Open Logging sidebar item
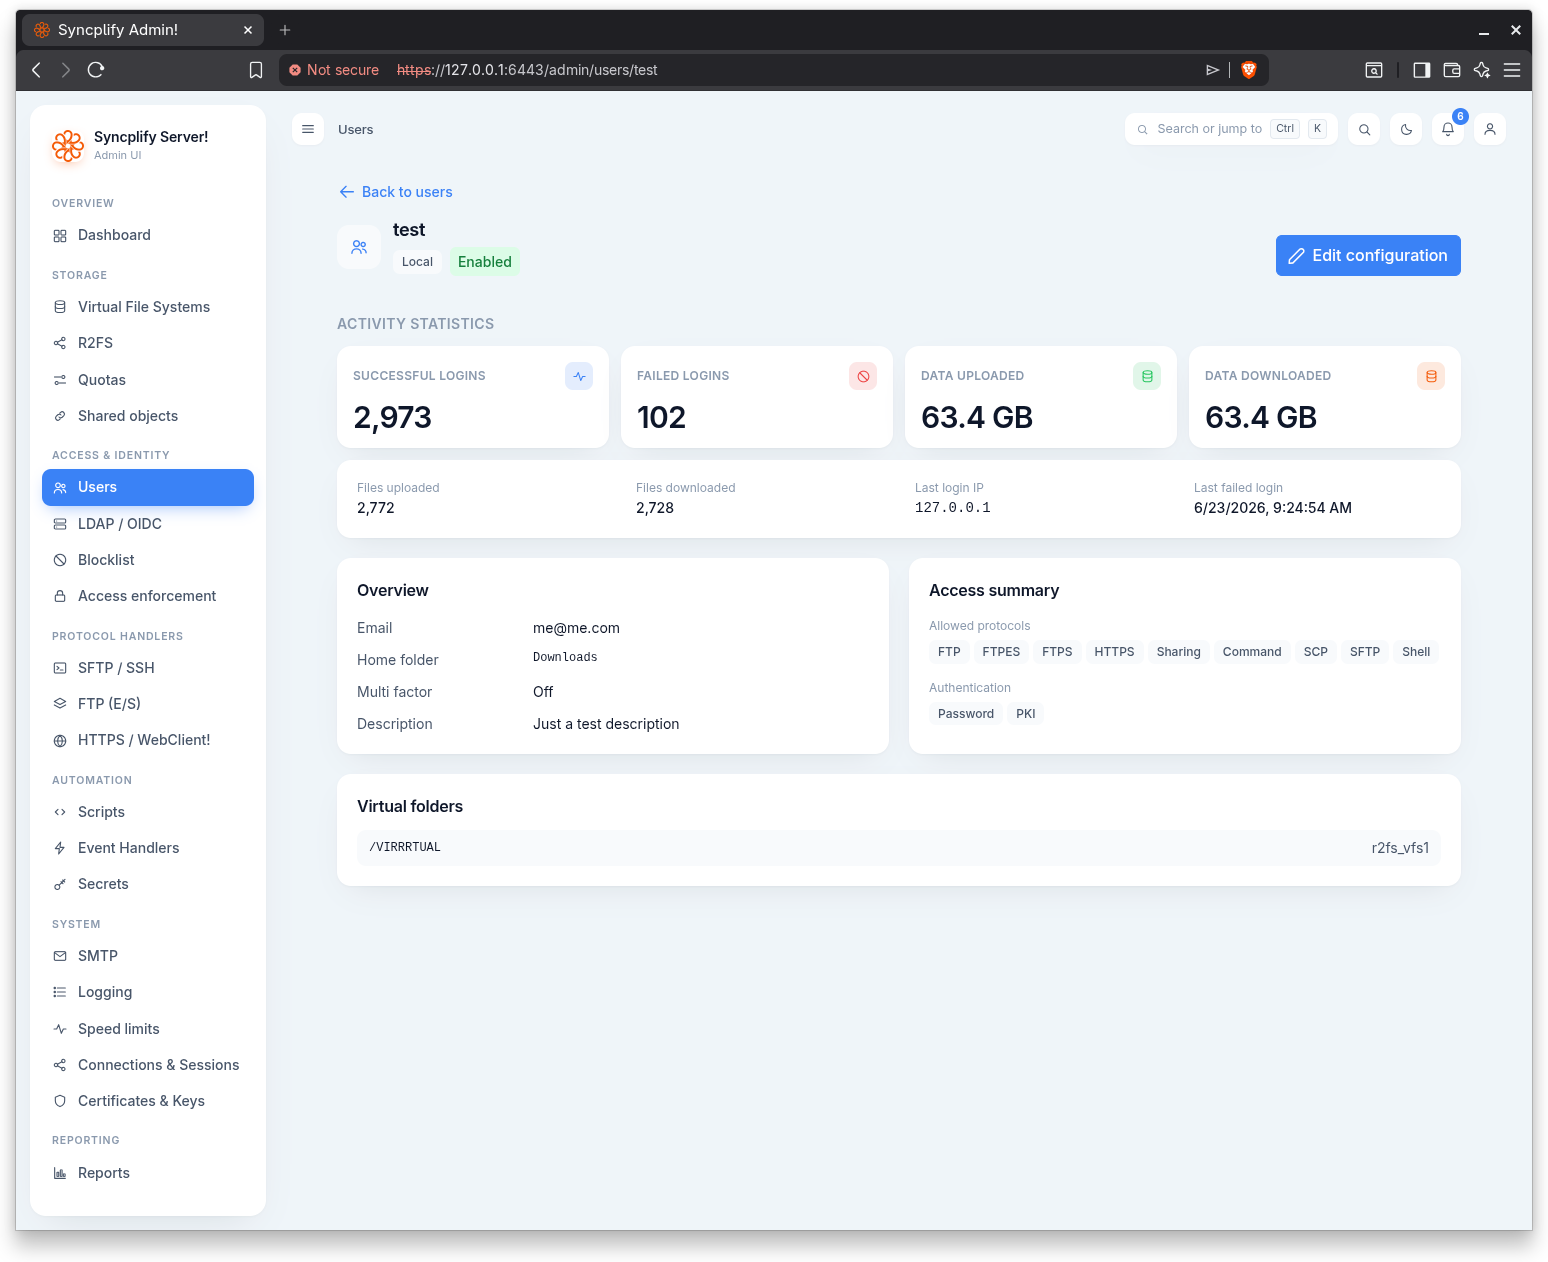 [148, 992]
